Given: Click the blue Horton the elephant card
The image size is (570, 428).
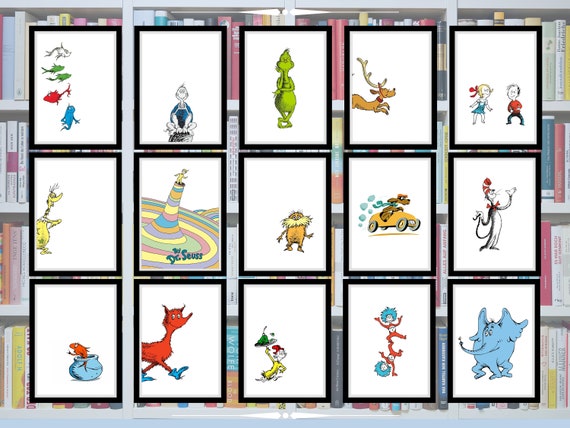Looking at the screenshot, I should point(494,341).
